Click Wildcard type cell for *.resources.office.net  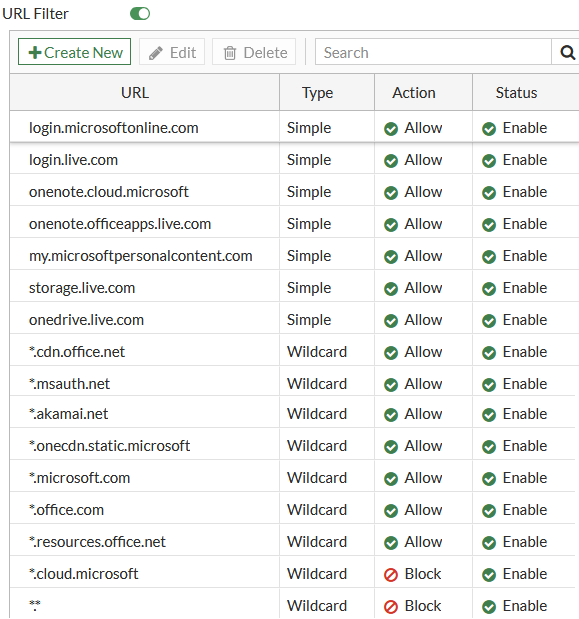click(317, 542)
